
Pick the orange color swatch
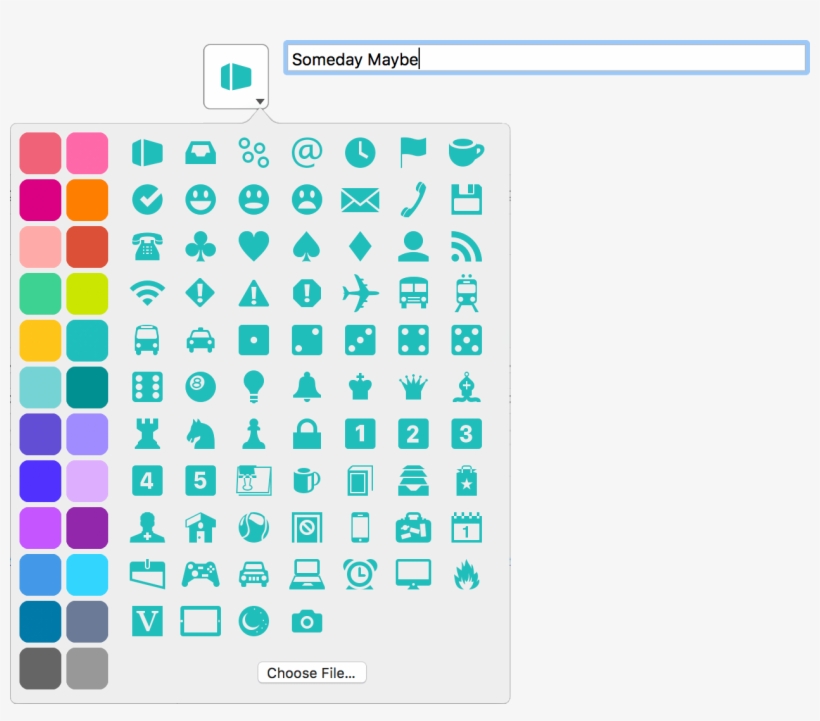87,199
